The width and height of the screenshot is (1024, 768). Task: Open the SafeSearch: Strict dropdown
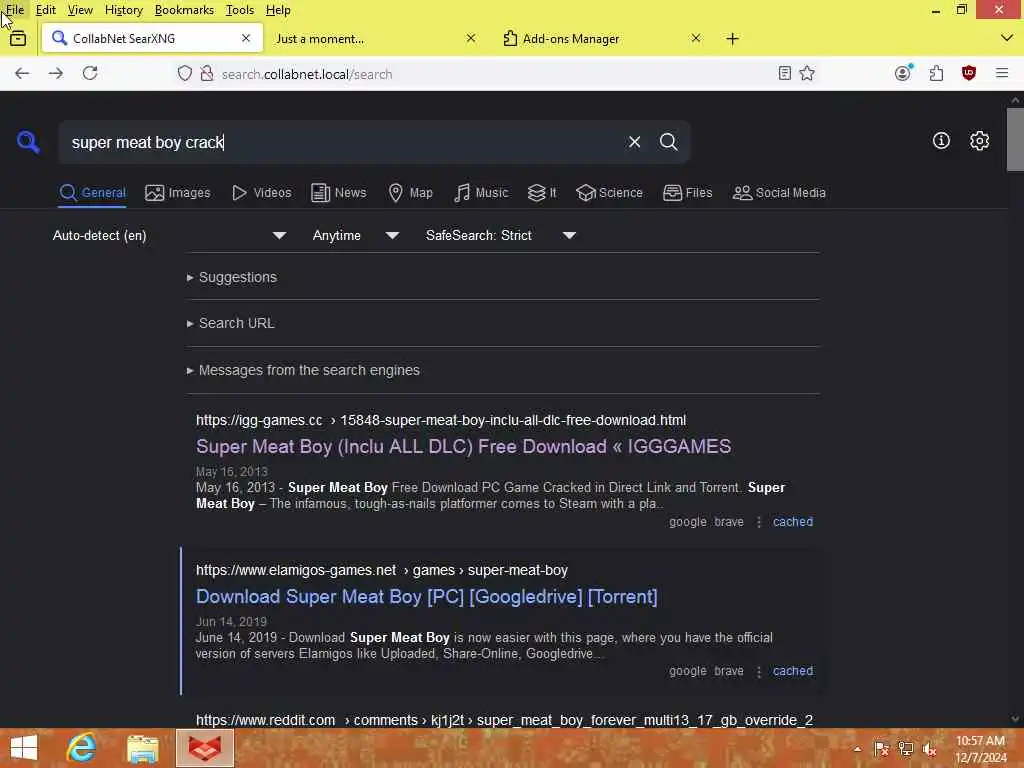point(501,236)
